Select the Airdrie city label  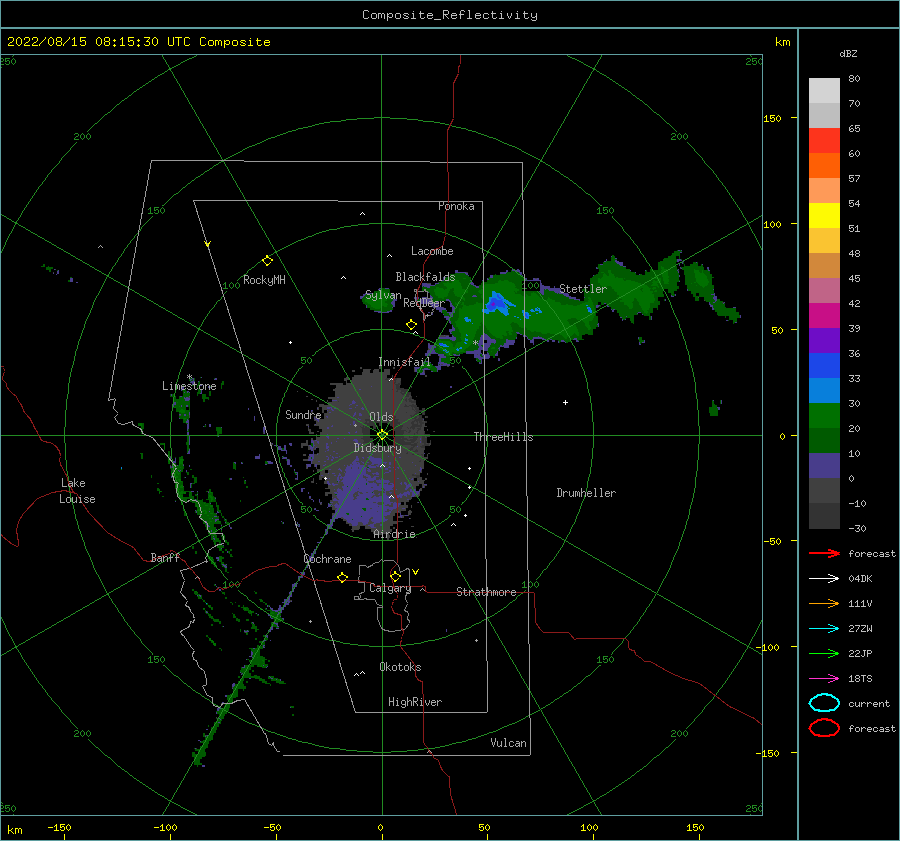pyautogui.click(x=394, y=534)
